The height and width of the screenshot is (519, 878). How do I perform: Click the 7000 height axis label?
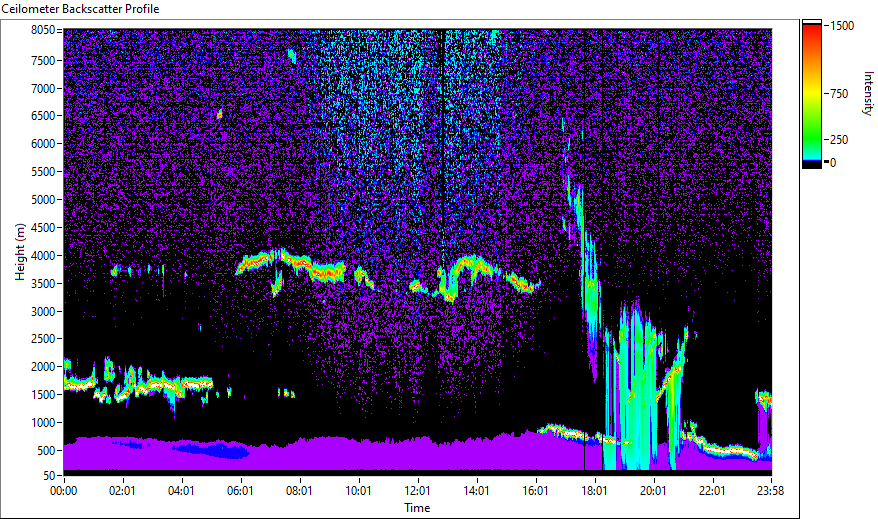pyautogui.click(x=43, y=88)
